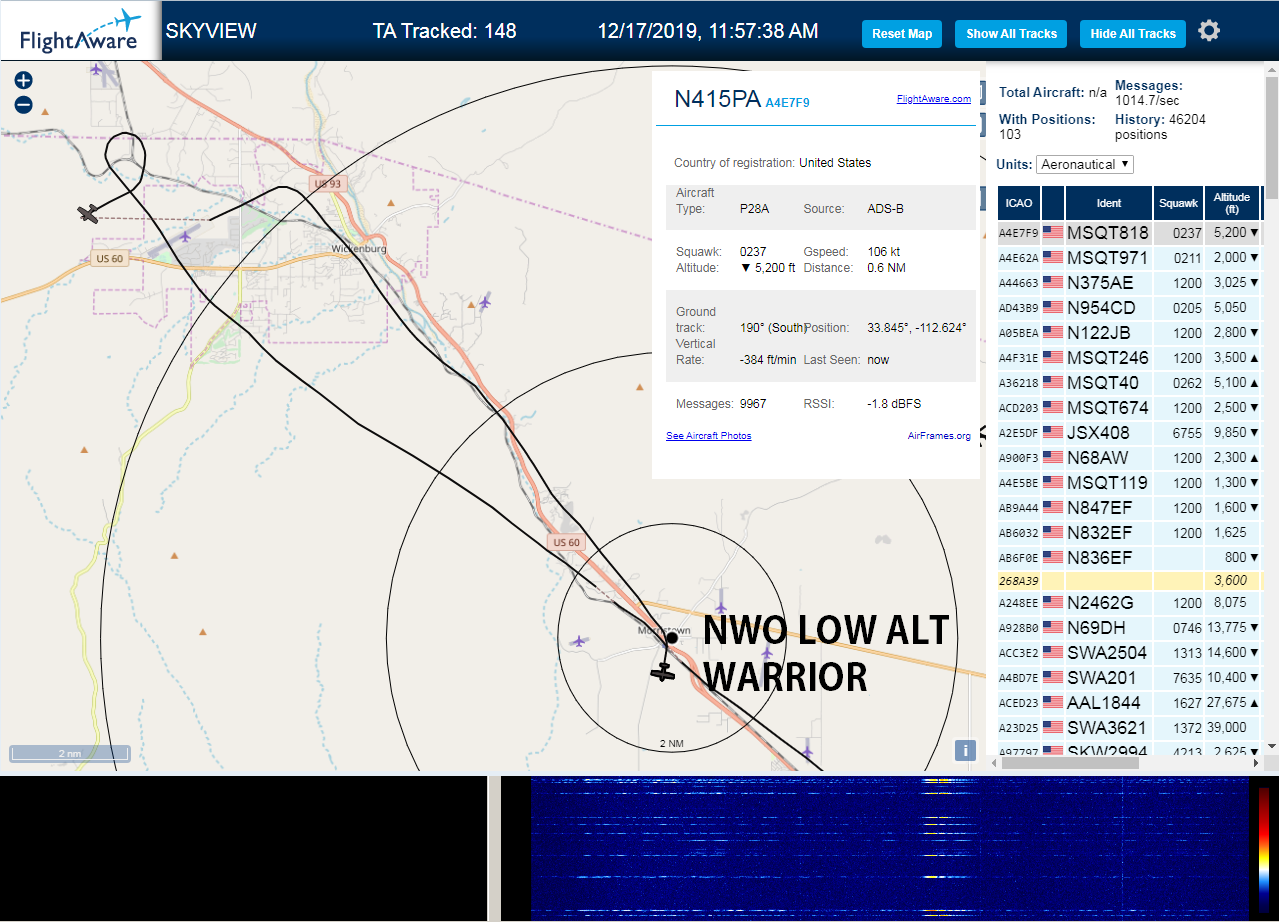Click Reset Map button
This screenshot has height=923, width=1279.
click(x=902, y=34)
